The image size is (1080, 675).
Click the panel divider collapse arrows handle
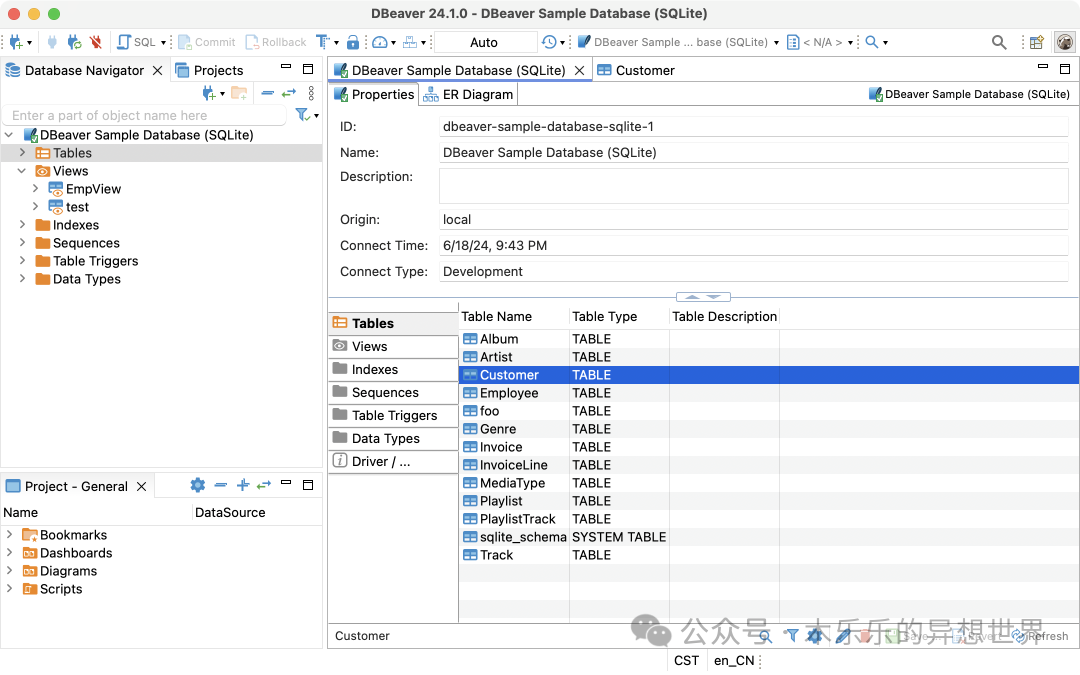coord(703,297)
